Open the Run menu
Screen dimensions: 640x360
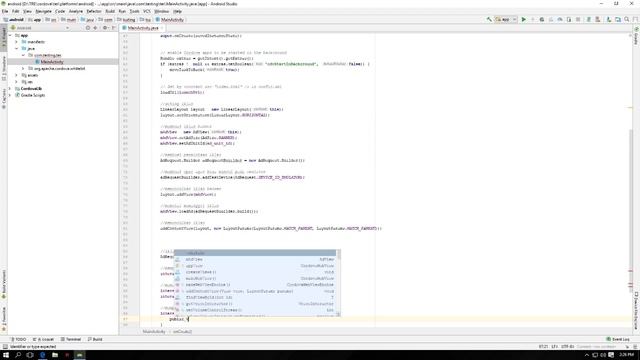pyautogui.click(x=122, y=11)
